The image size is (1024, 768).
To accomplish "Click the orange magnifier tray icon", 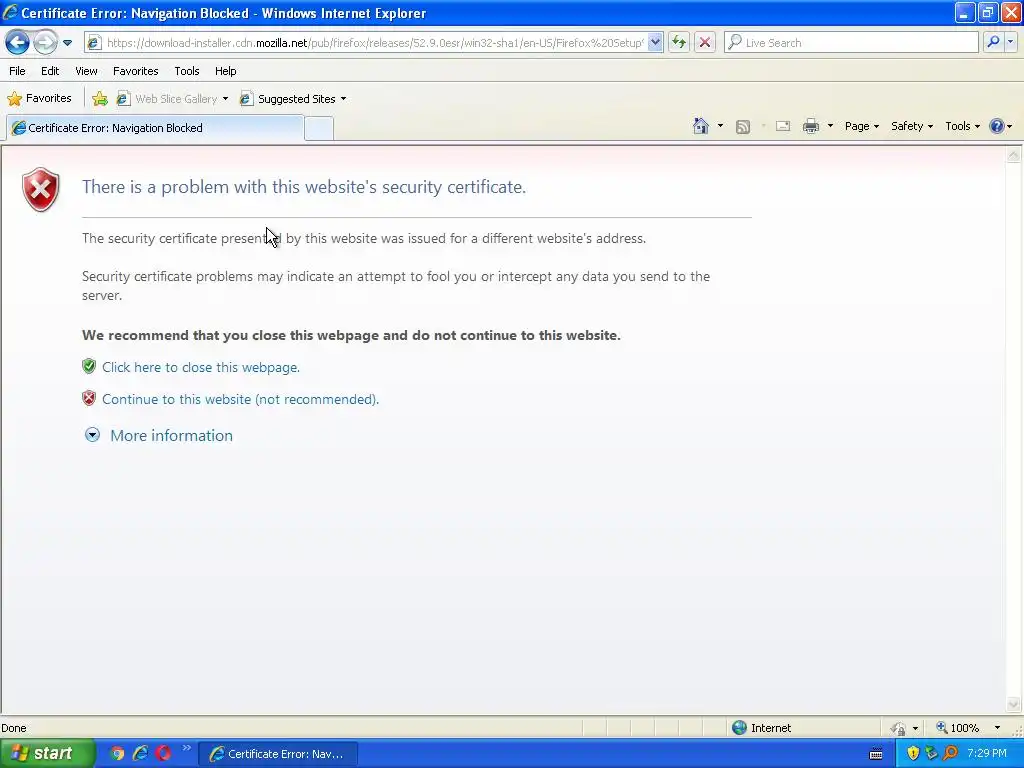I will (x=950, y=754).
